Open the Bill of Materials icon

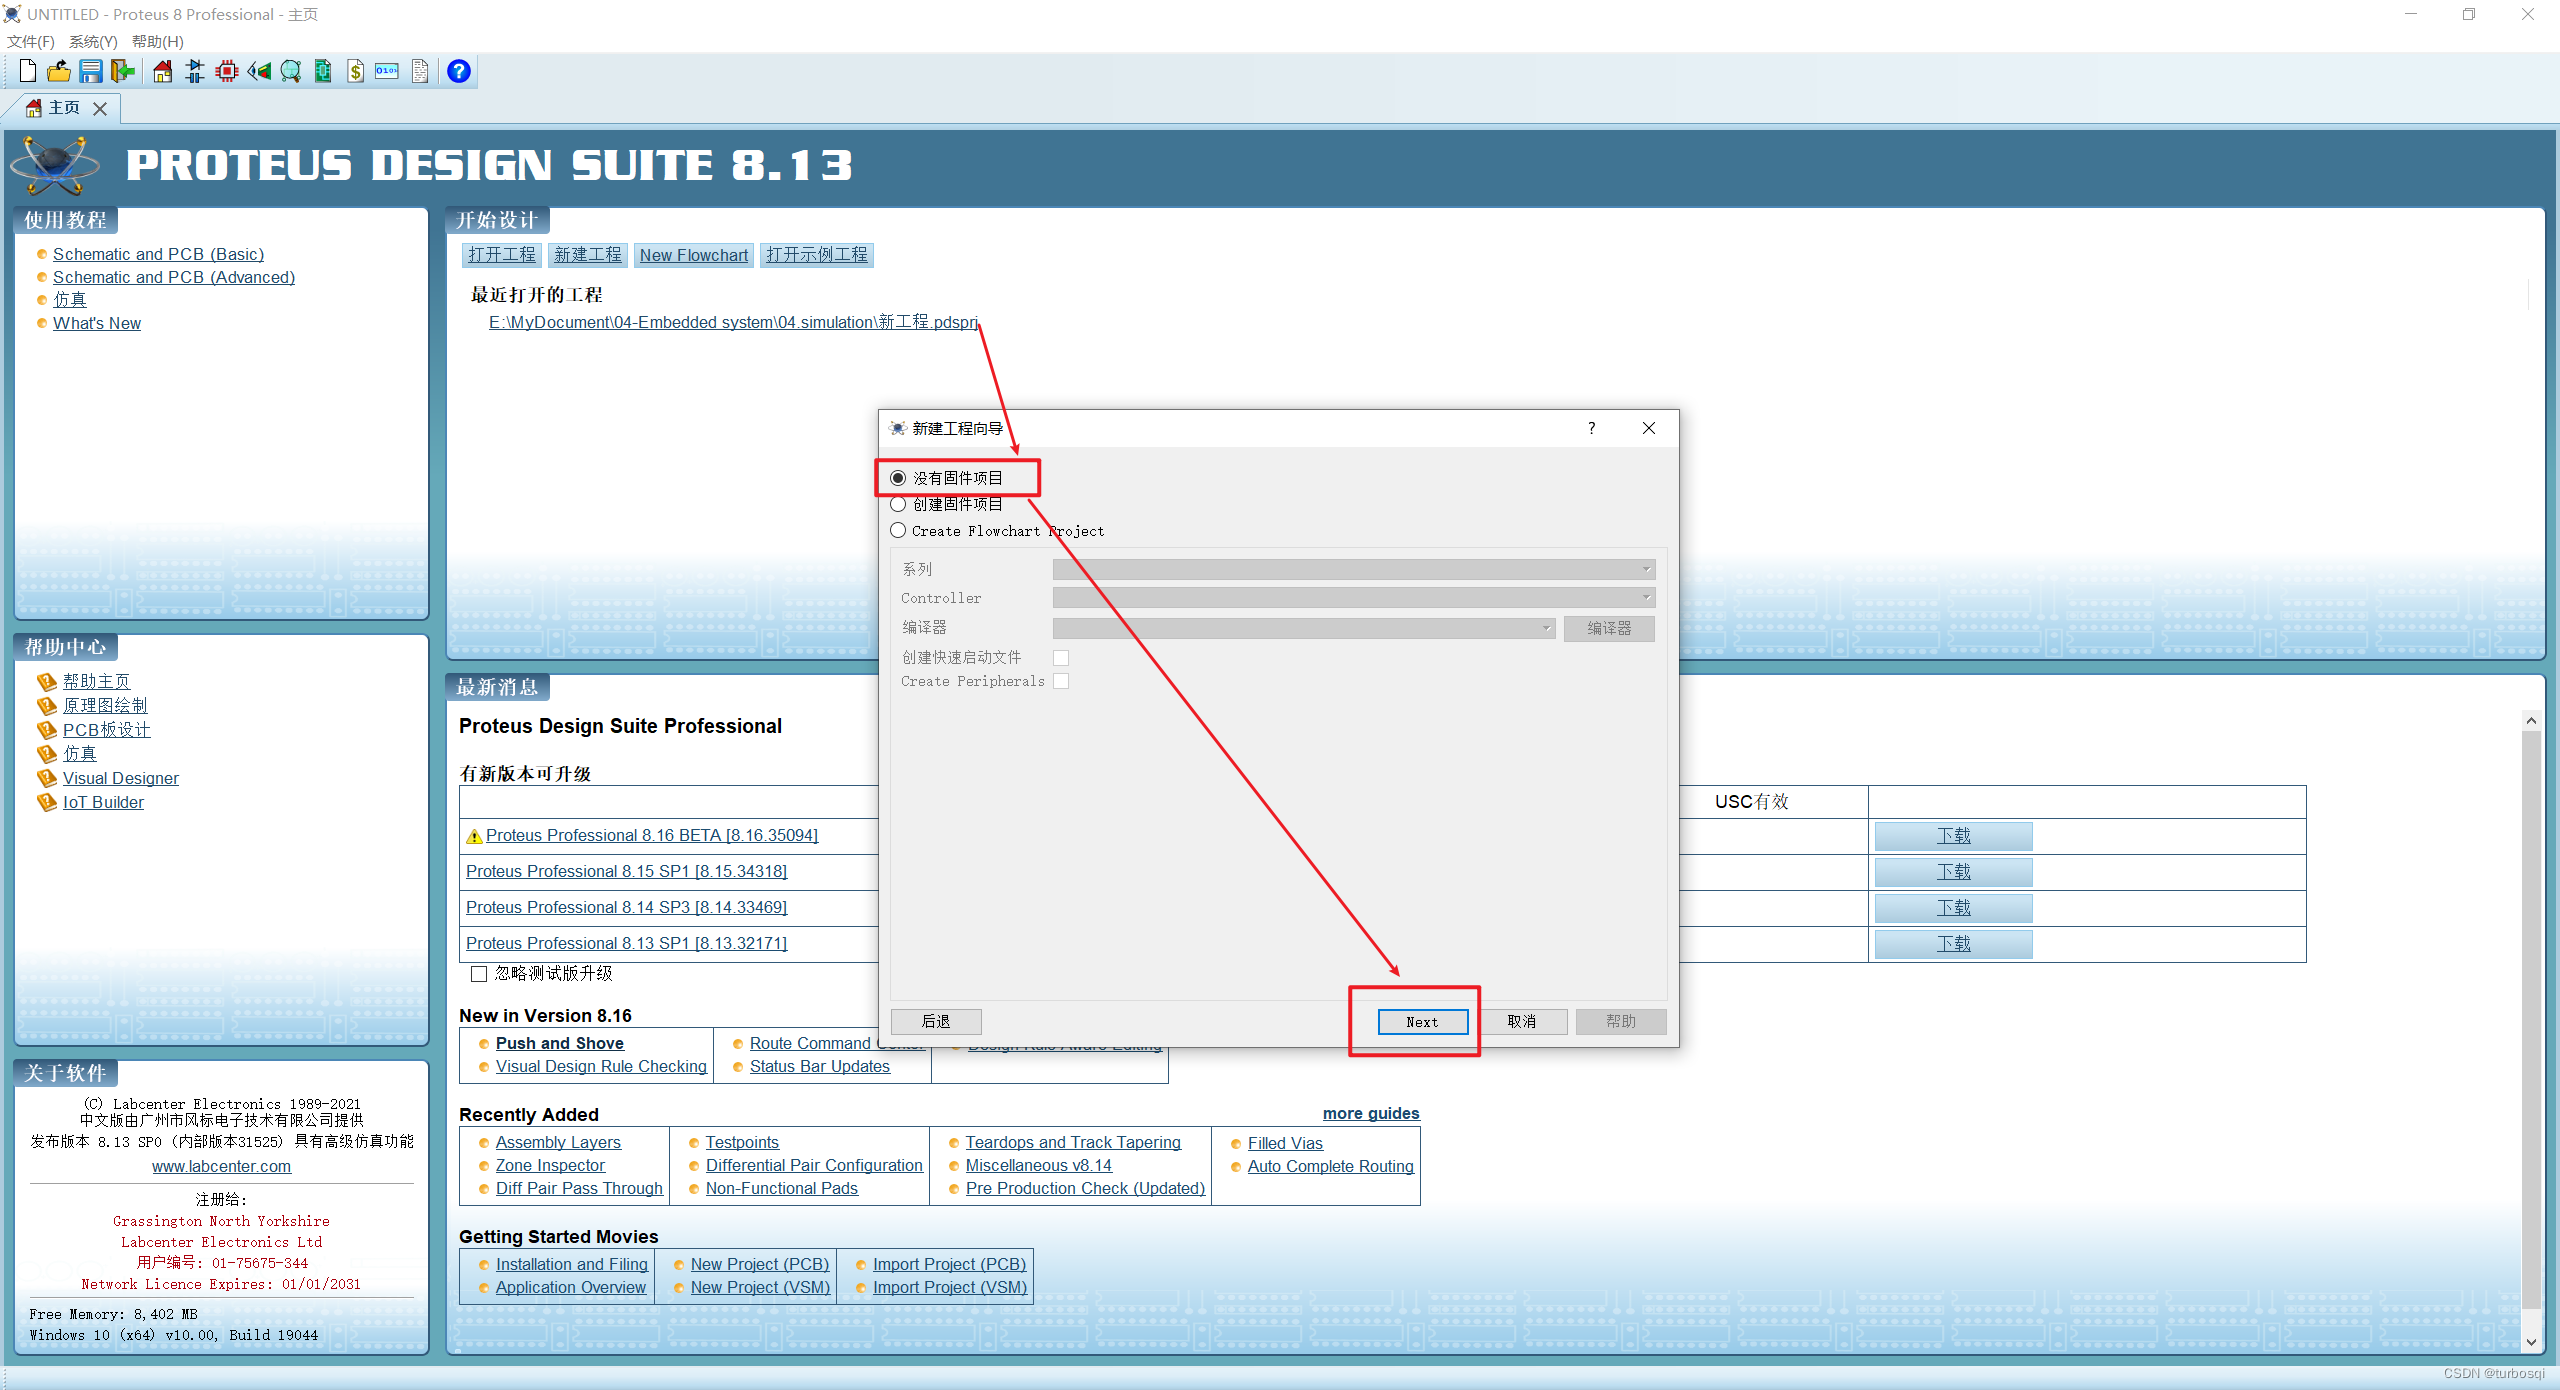(355, 71)
